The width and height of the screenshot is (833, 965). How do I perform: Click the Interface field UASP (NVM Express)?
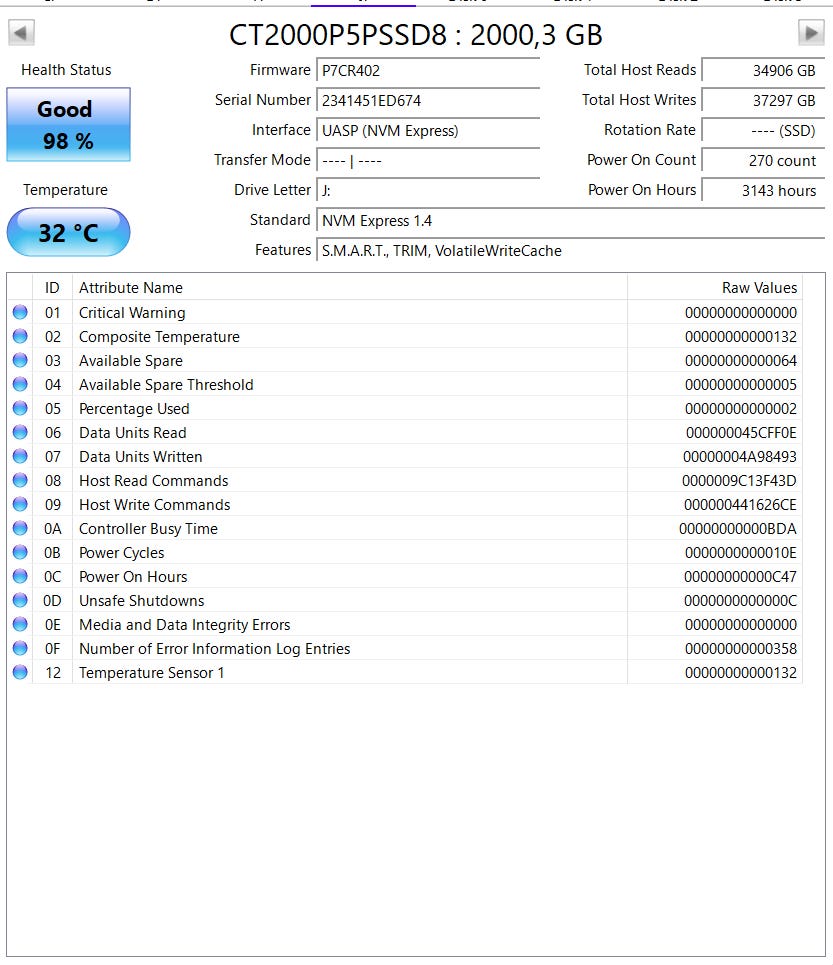click(x=428, y=130)
